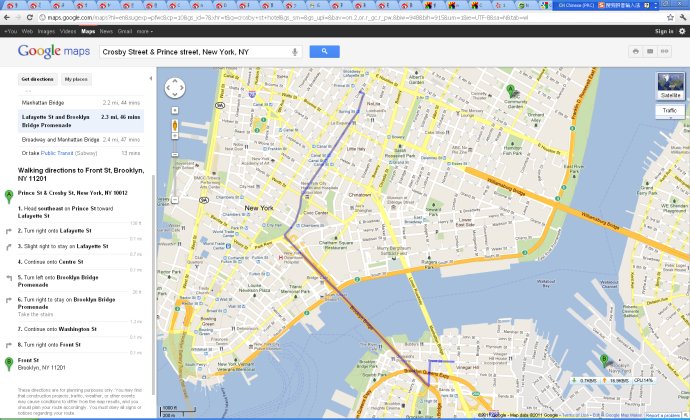690x420 pixels.
Task: Click the print icon
Action: (635, 51)
